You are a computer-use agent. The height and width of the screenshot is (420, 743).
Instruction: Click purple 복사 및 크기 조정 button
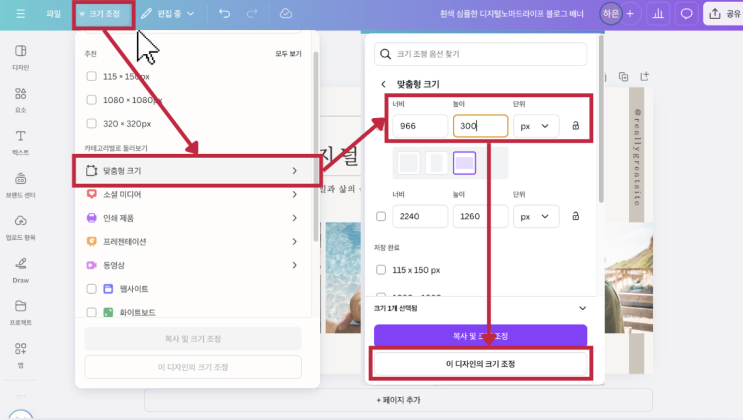[x=480, y=336]
